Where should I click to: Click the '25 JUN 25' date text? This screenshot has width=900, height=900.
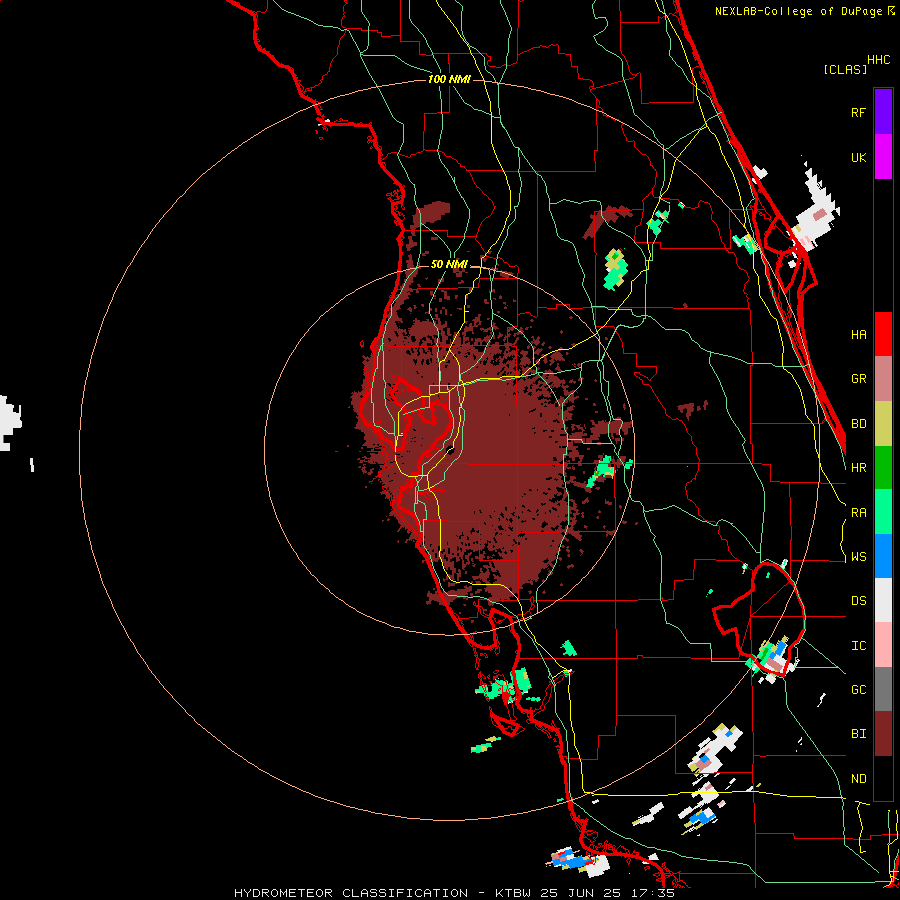pyautogui.click(x=580, y=893)
